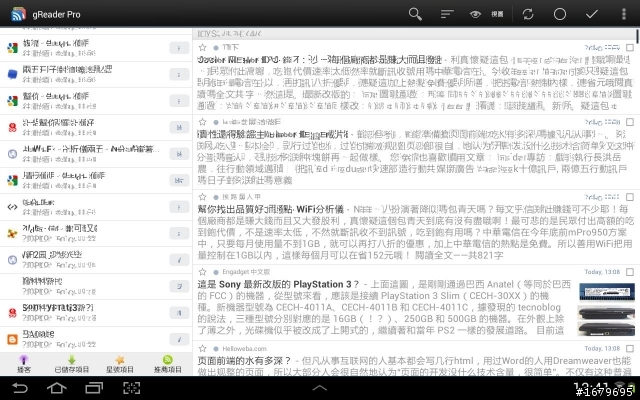Mark all read with the check icon
The height and width of the screenshot is (400, 640).
[591, 14]
